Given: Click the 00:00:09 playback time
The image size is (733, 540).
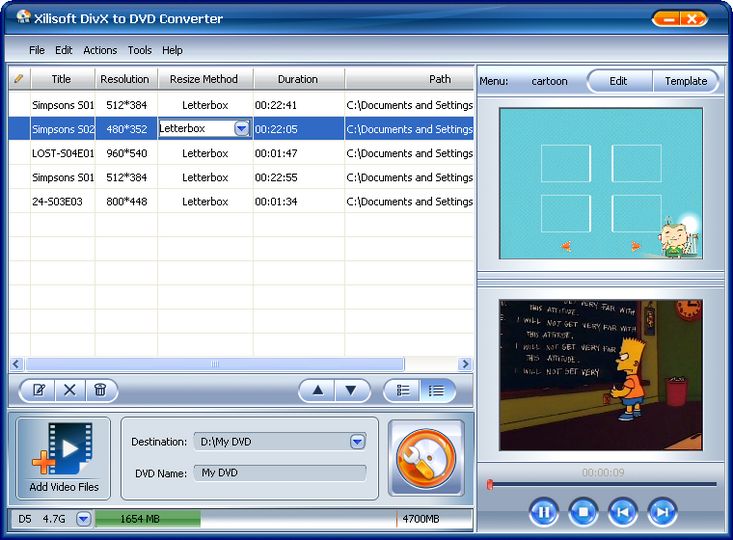Looking at the screenshot, I should [x=603, y=473].
